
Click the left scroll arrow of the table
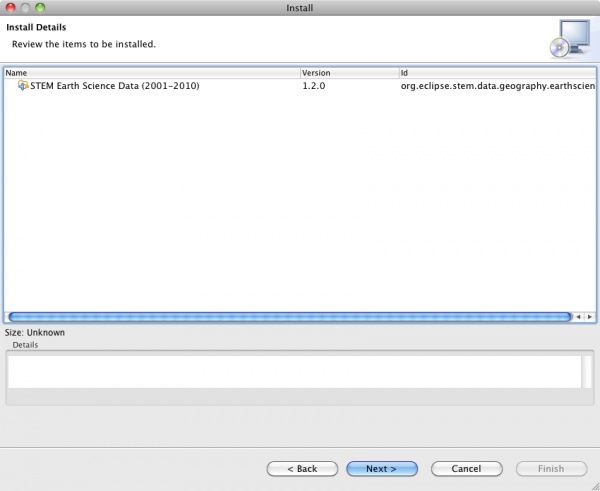pyautogui.click(x=577, y=316)
